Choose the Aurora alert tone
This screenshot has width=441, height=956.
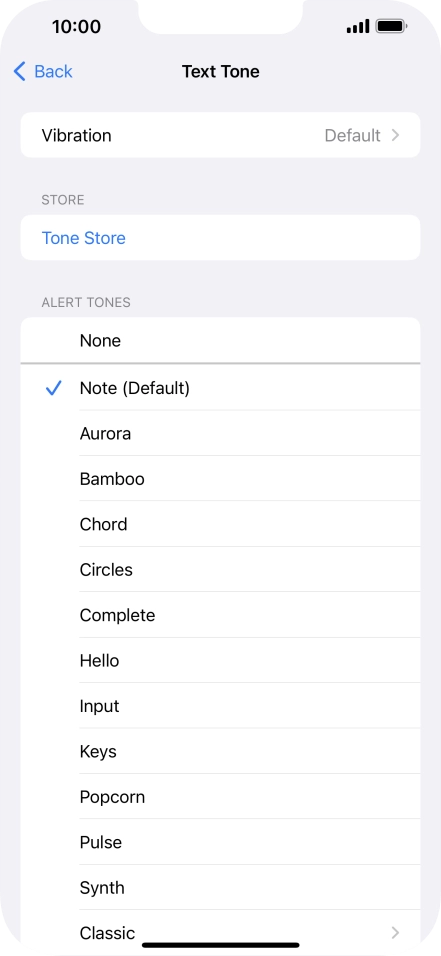pyautogui.click(x=220, y=433)
